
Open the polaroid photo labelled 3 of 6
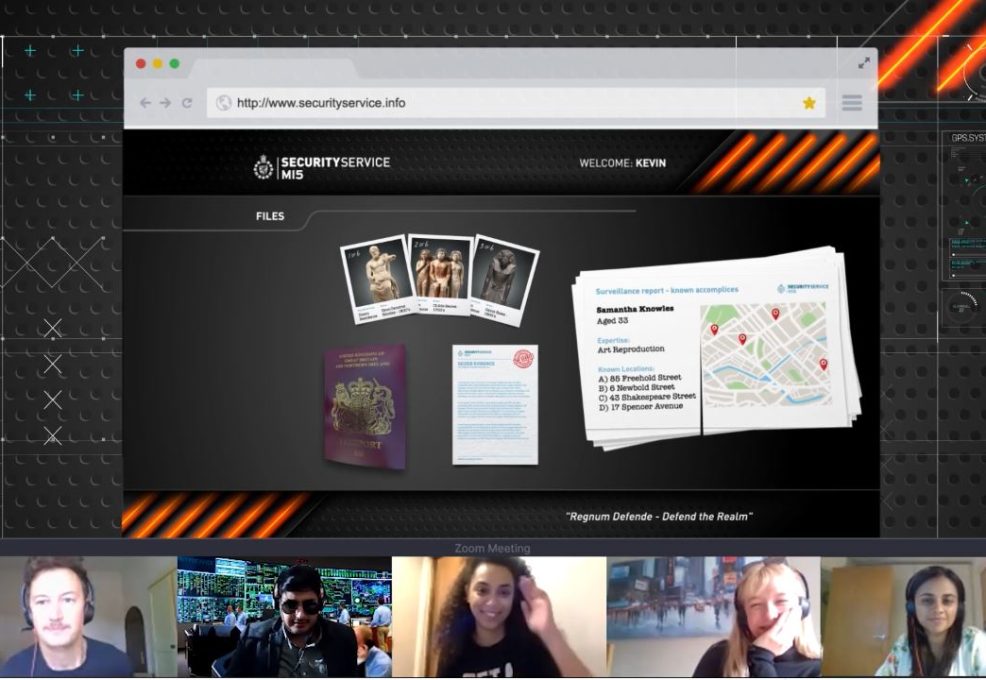[504, 273]
